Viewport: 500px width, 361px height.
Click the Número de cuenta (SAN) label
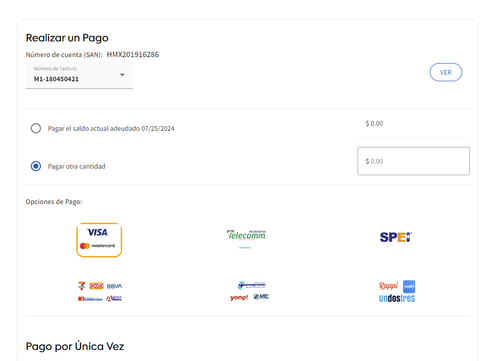tap(64, 55)
